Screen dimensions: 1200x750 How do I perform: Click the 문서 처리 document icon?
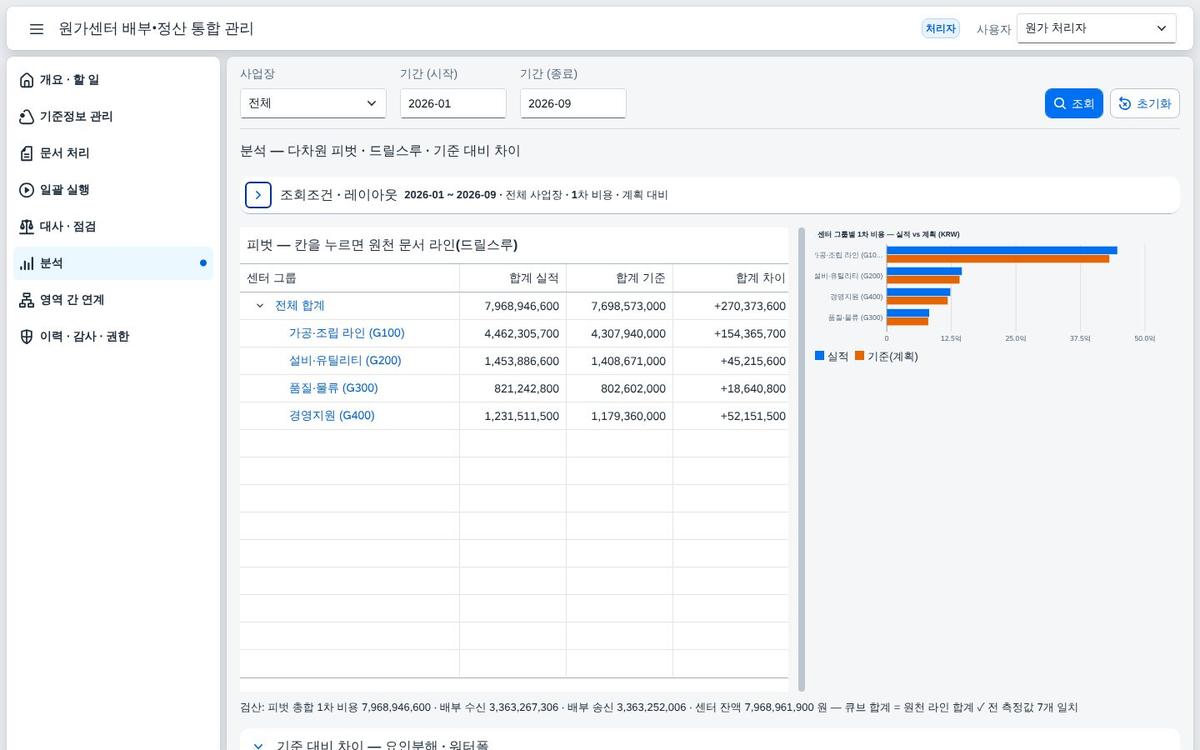pyautogui.click(x=27, y=153)
